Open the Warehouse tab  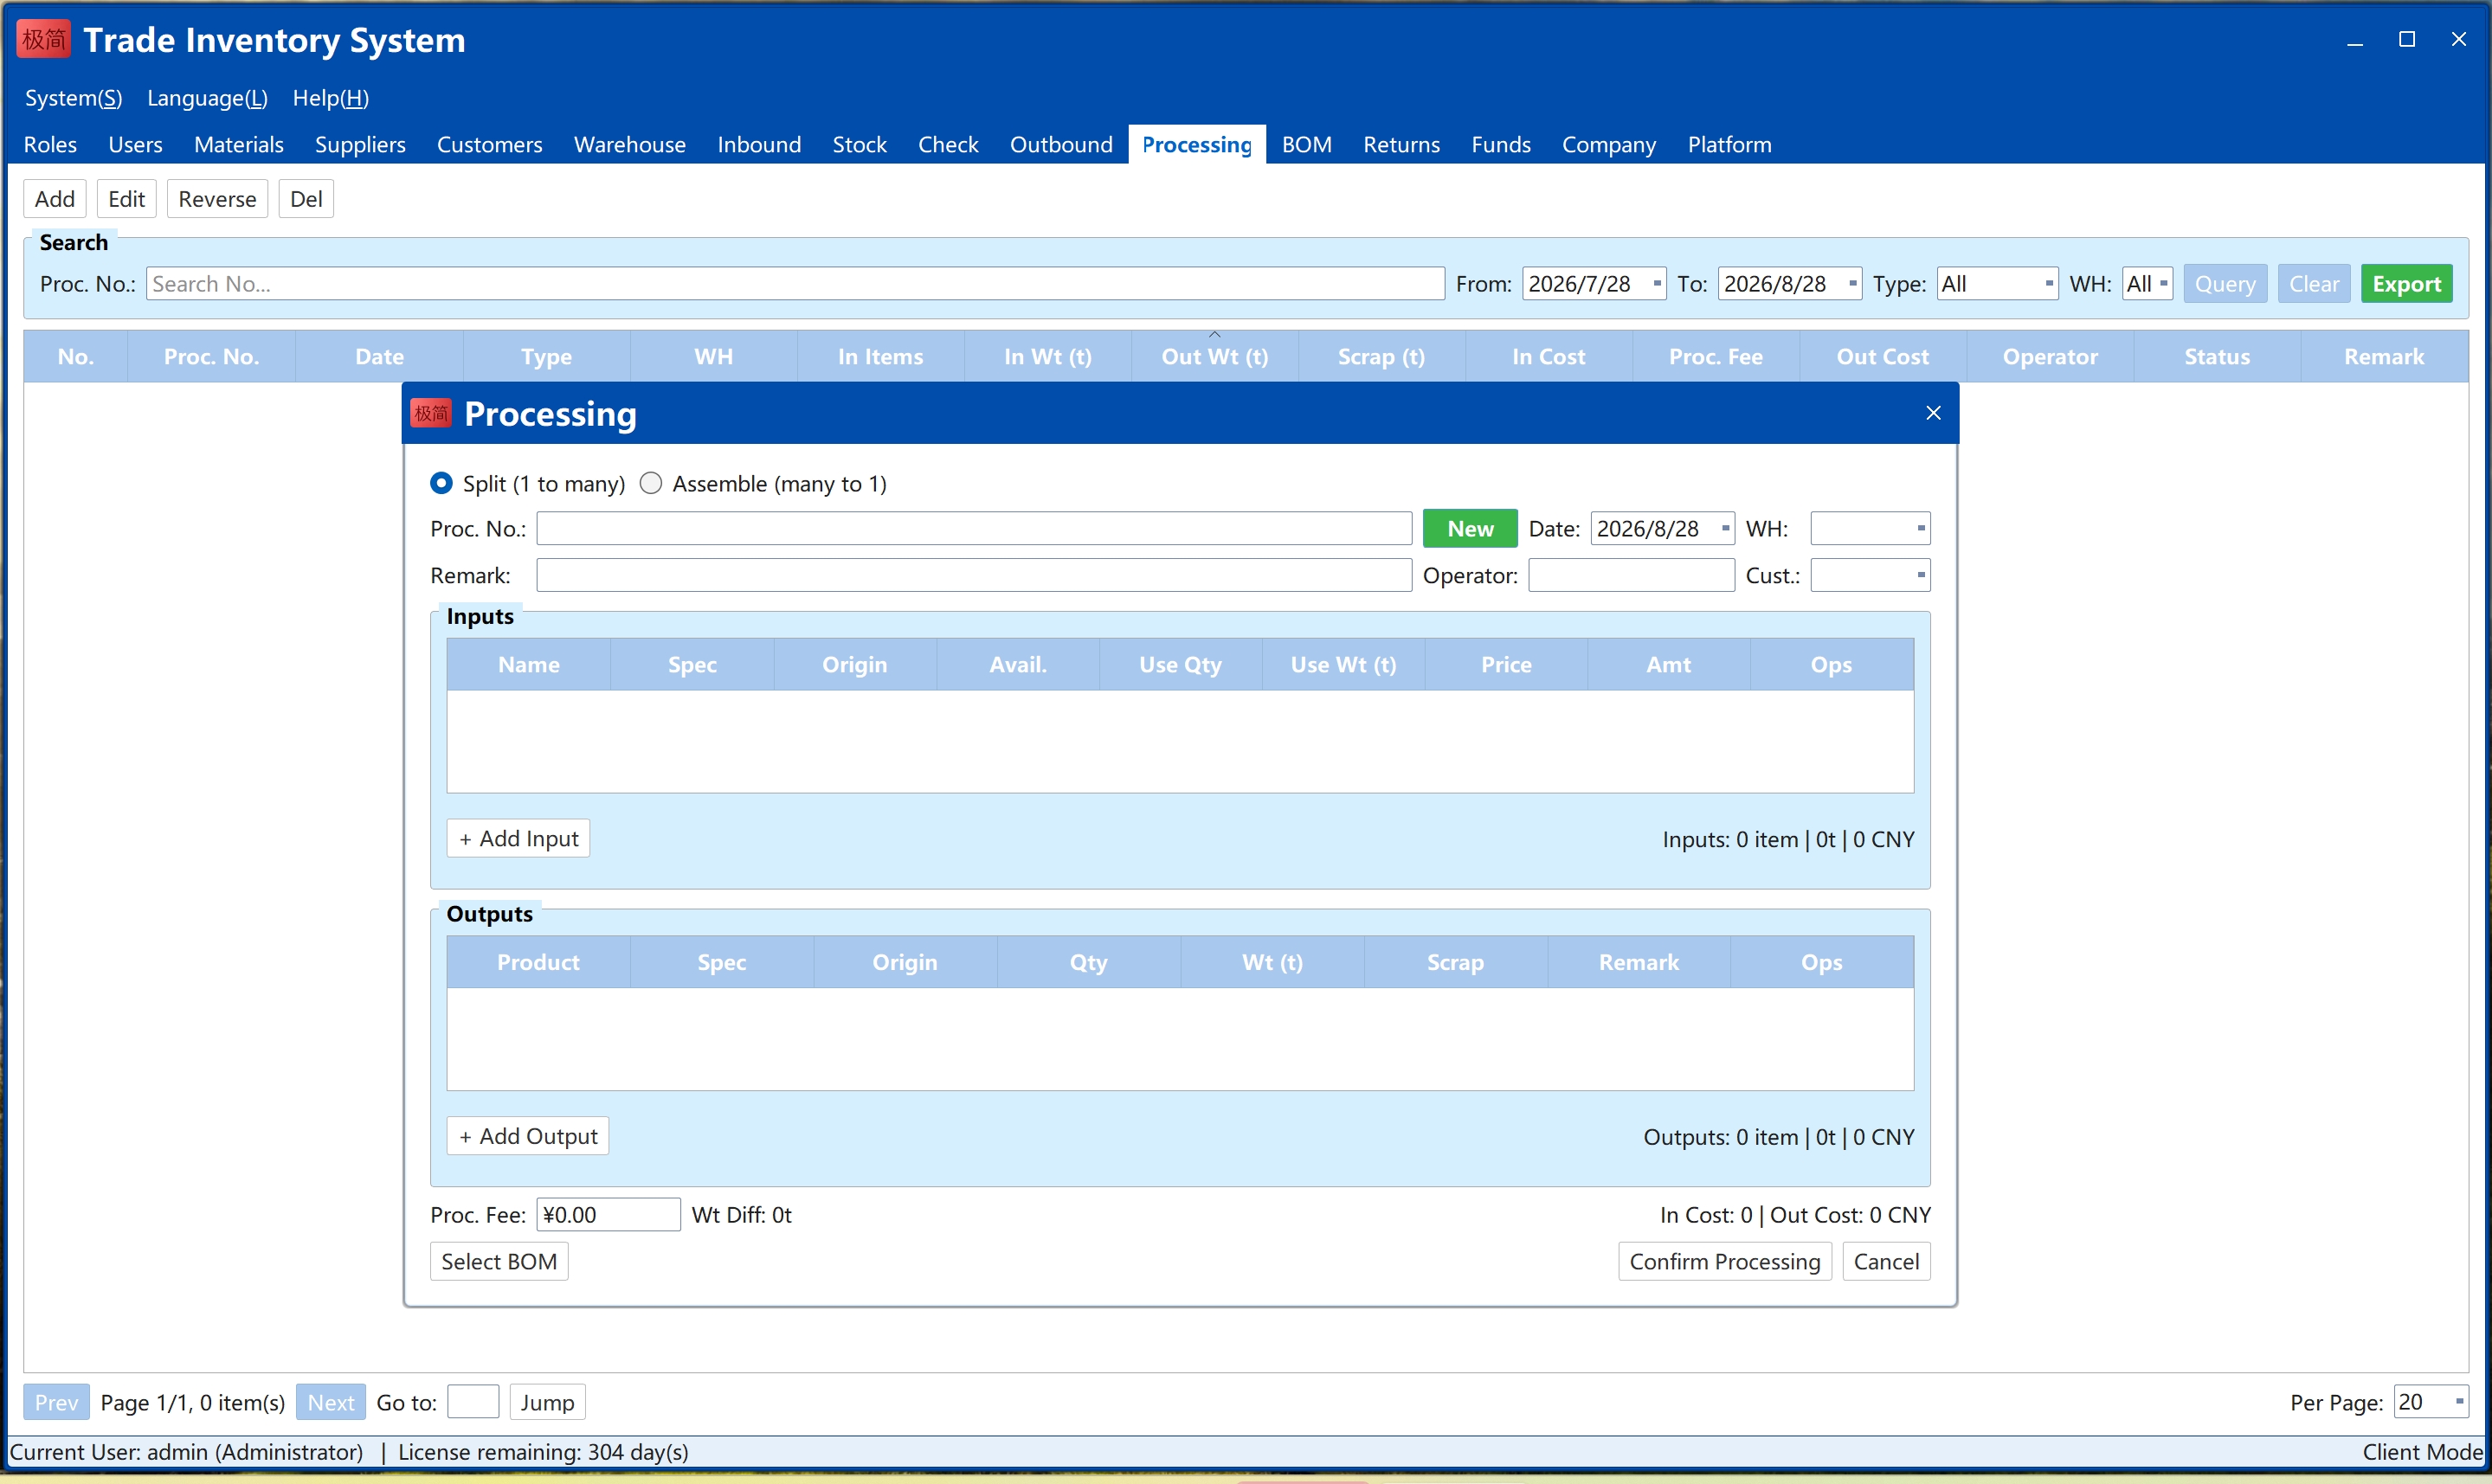click(x=629, y=144)
